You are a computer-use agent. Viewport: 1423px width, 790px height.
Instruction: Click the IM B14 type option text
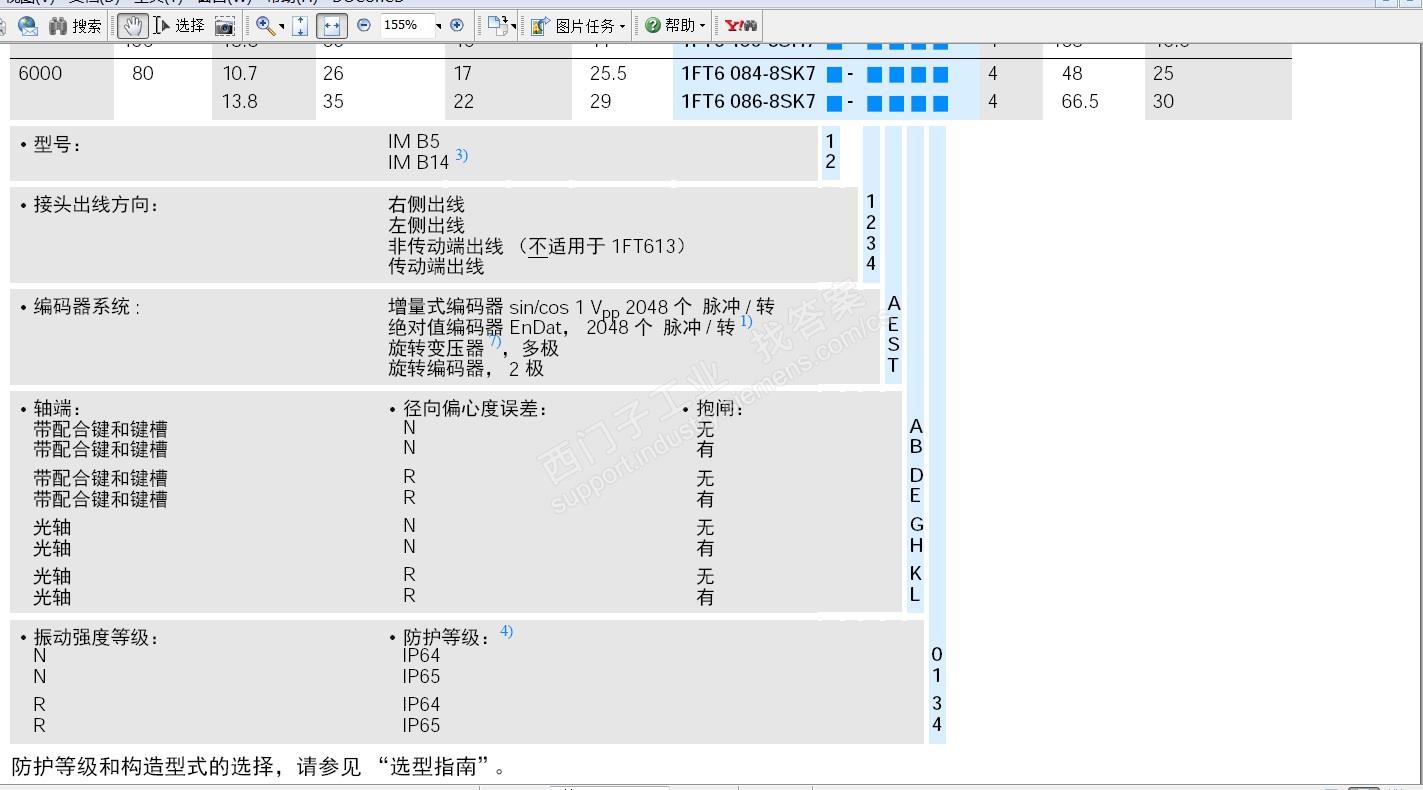(419, 162)
